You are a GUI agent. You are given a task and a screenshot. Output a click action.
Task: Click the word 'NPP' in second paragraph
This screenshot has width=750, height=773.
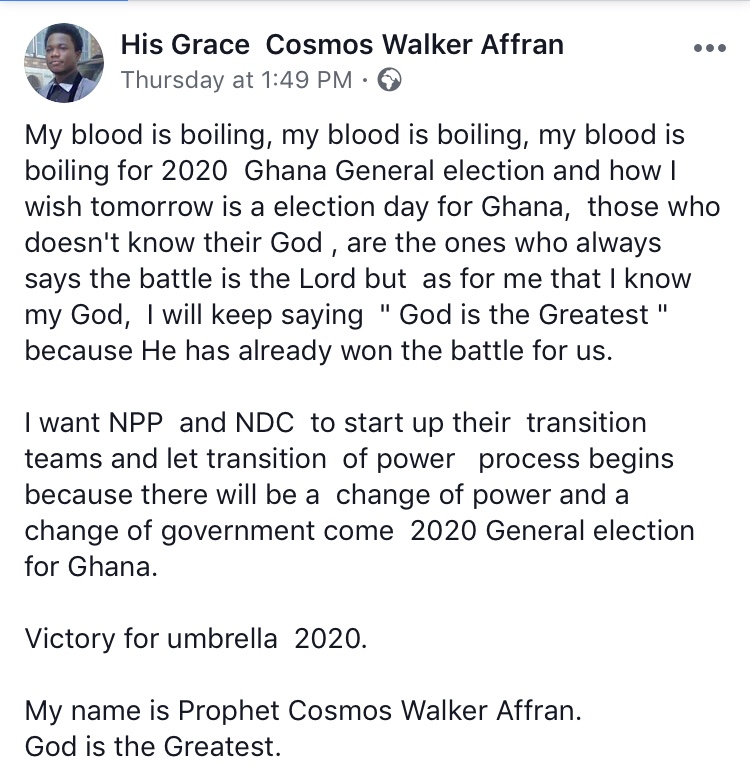click(136, 422)
